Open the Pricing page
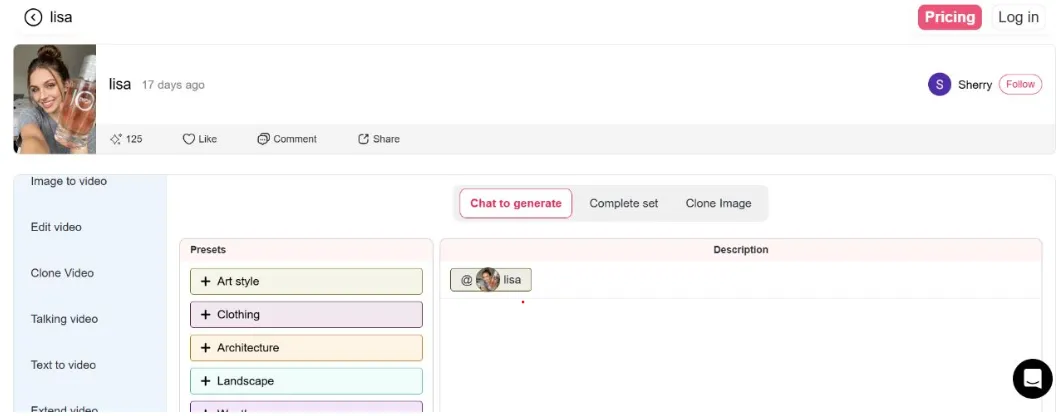The image size is (1061, 416). point(949,17)
